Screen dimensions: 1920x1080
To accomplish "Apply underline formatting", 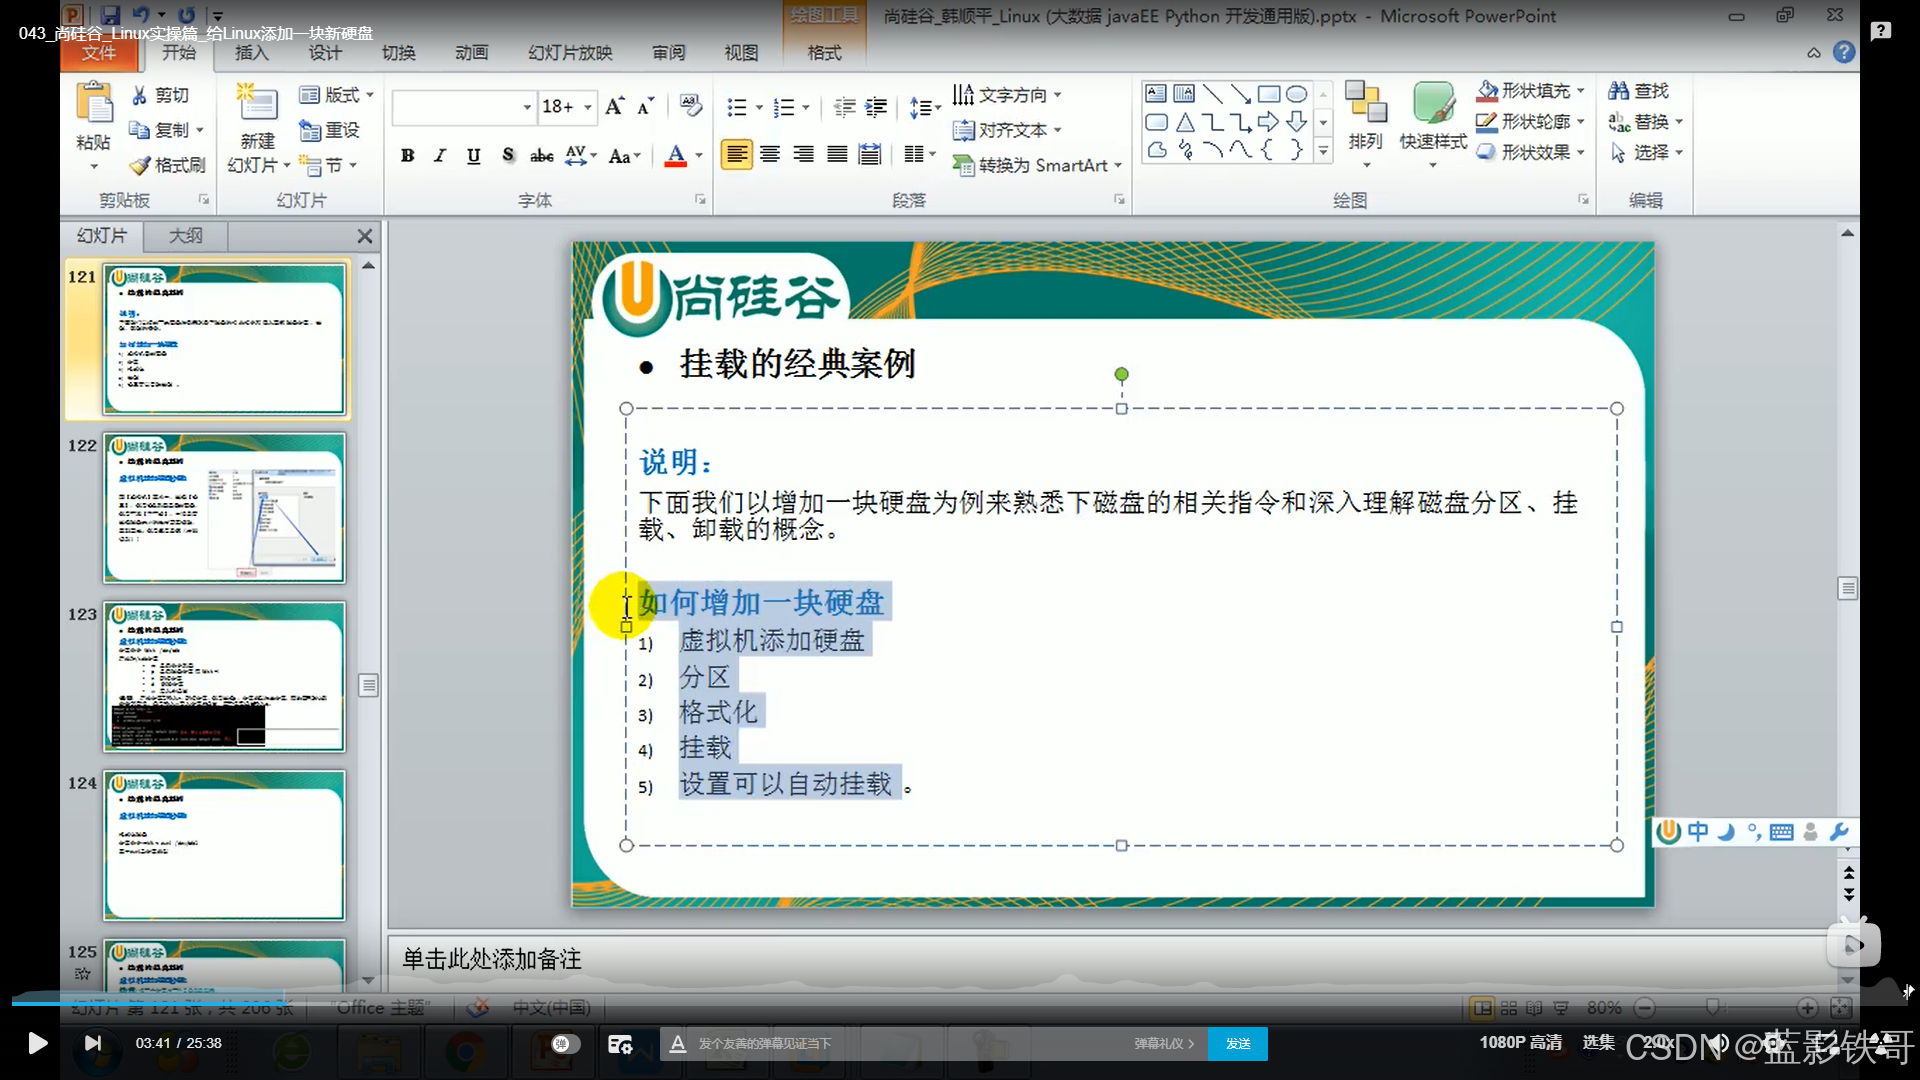I will tap(473, 155).
